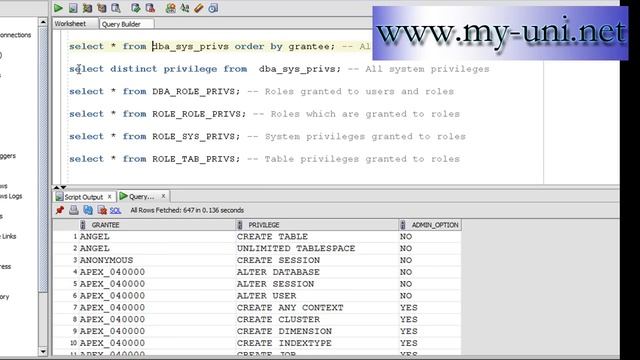Select the CREATE CLUSTER cell
The width and height of the screenshot is (640, 360).
[317, 320]
